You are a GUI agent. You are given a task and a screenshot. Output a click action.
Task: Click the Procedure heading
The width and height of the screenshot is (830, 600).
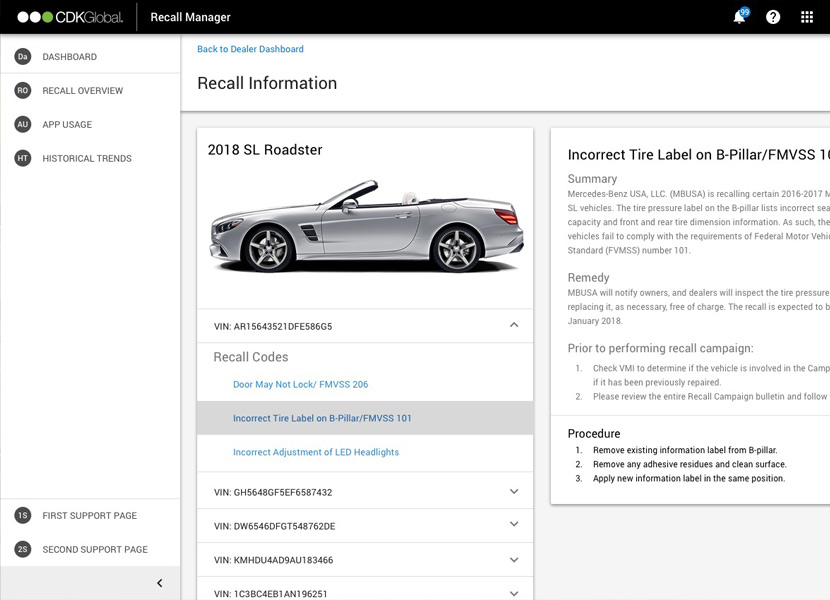594,433
